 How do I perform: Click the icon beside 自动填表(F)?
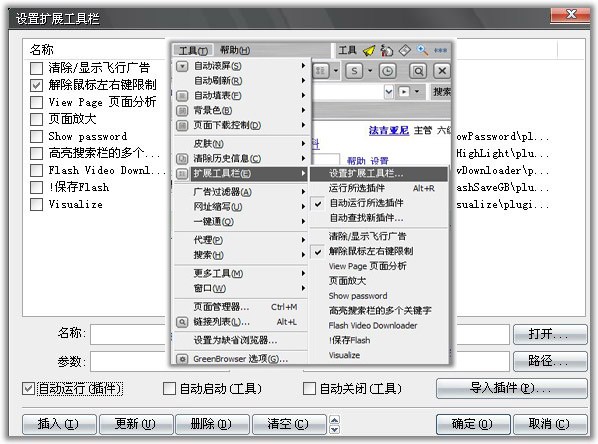coord(182,95)
